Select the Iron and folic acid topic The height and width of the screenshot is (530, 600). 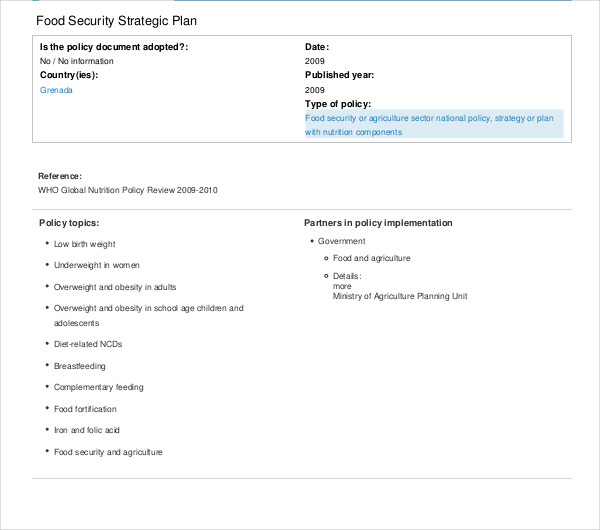coord(87,430)
